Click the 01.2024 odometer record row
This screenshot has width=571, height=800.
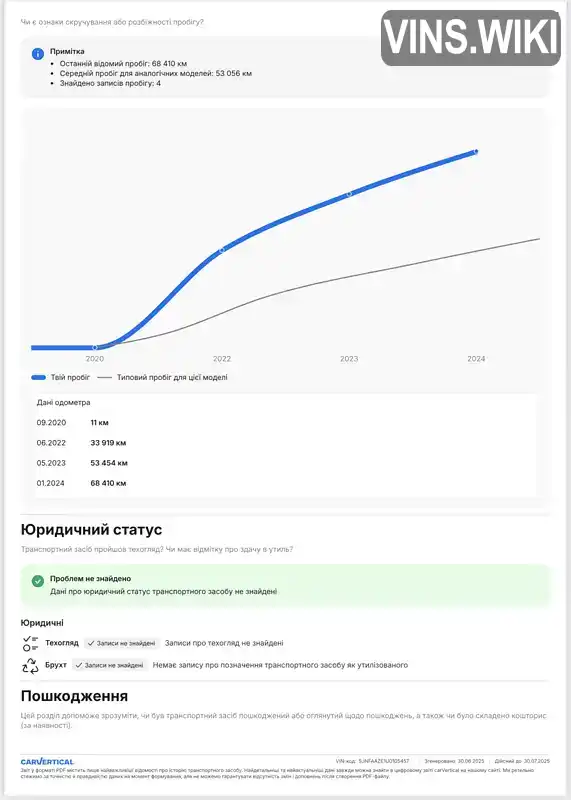(x=286, y=483)
